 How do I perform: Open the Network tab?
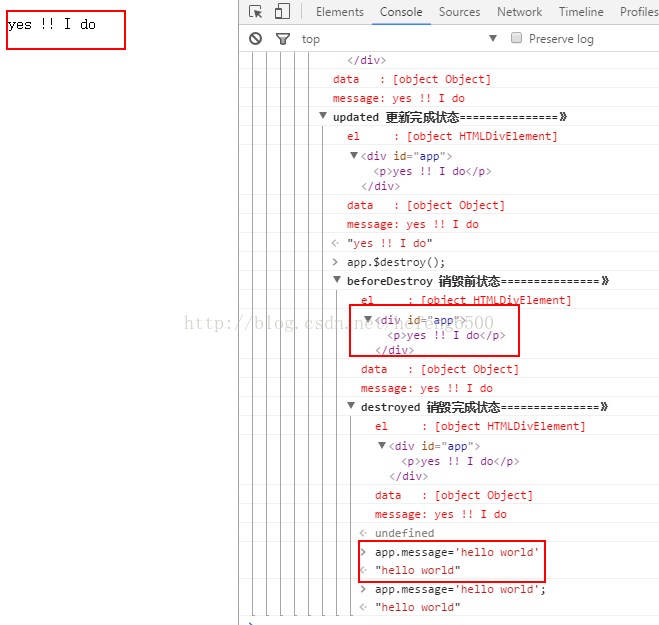(519, 12)
